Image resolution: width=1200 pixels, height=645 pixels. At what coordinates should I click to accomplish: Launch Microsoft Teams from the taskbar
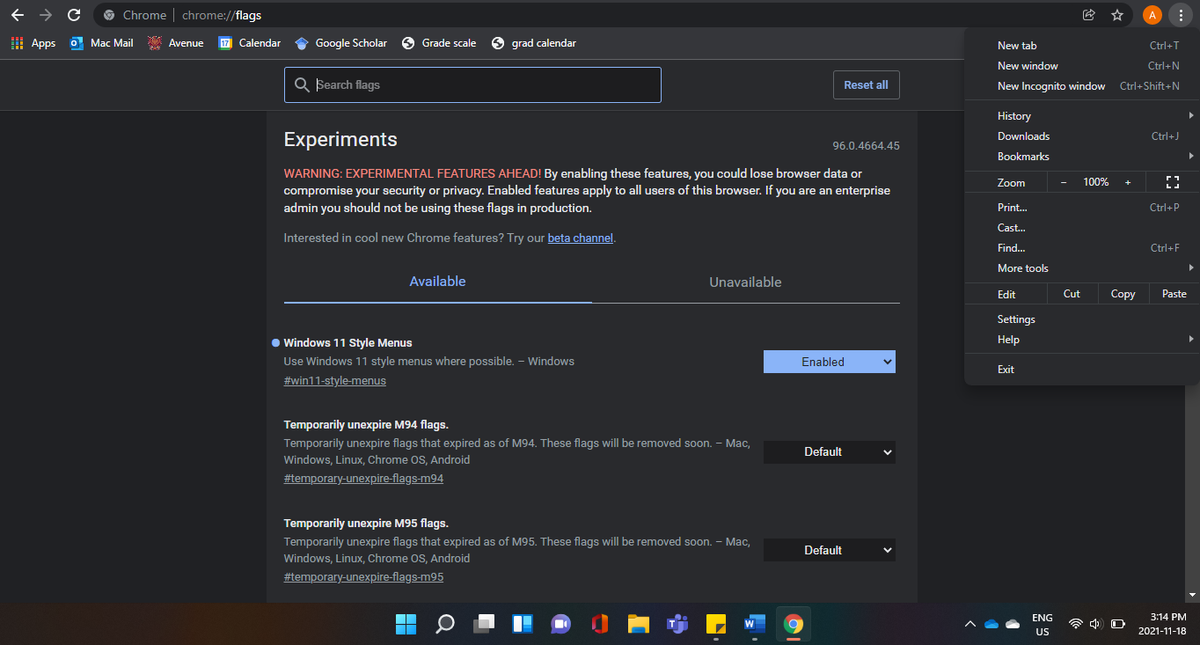[677, 624]
